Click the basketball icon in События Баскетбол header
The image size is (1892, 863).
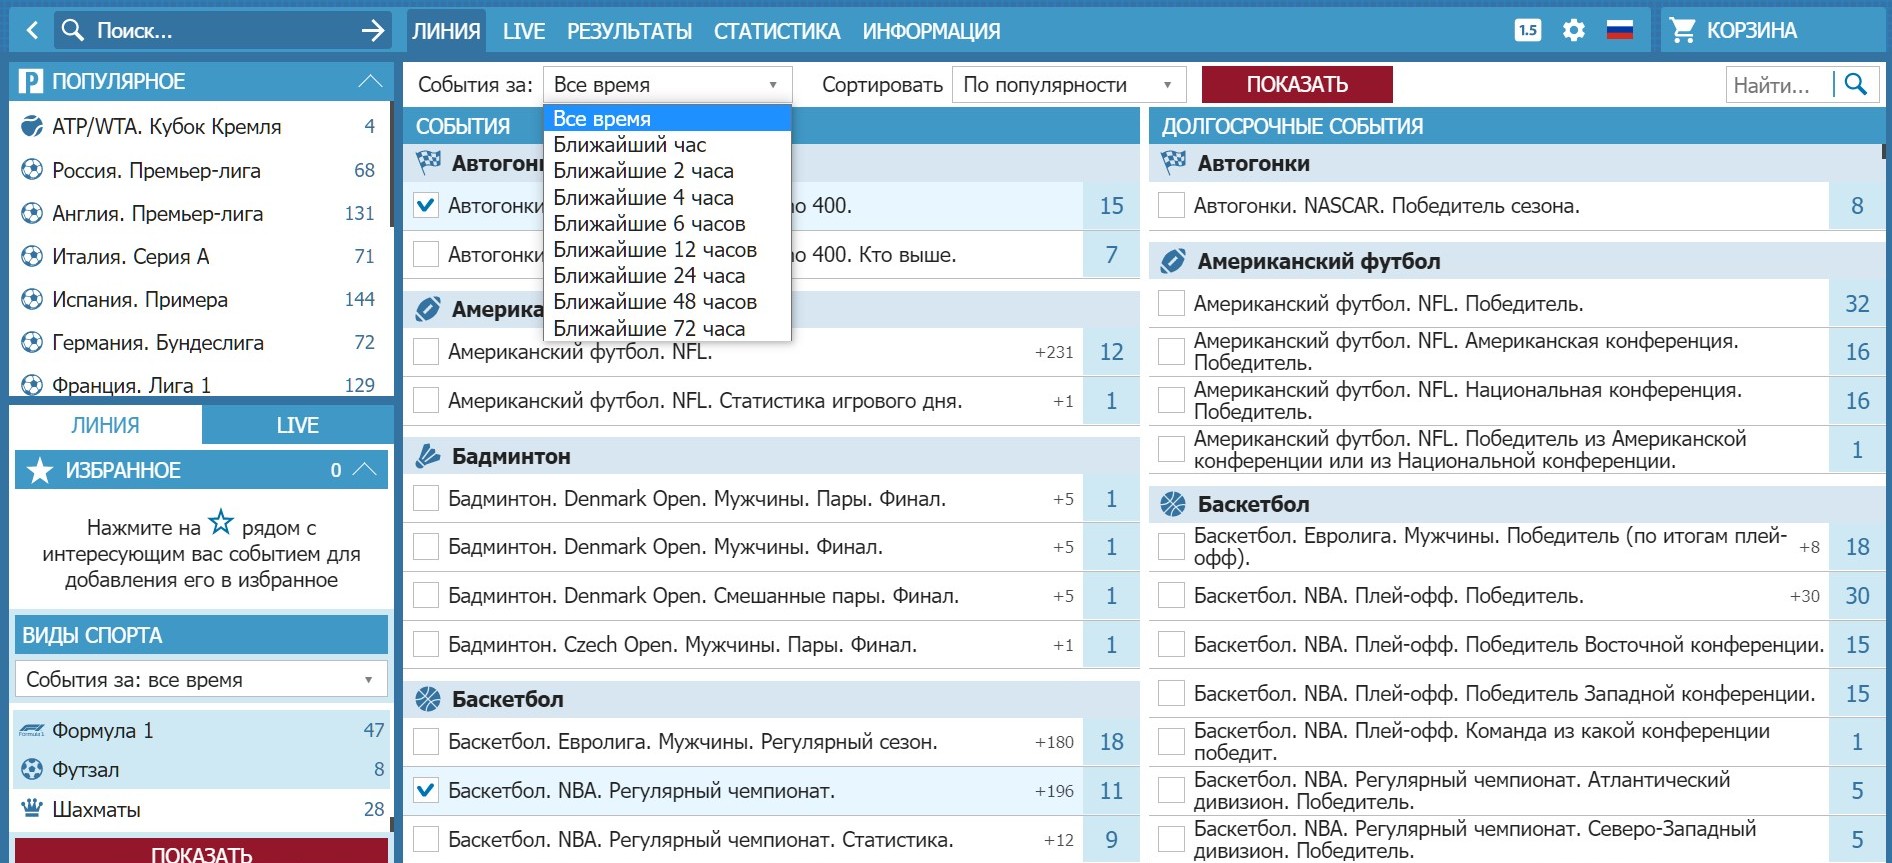pos(428,699)
